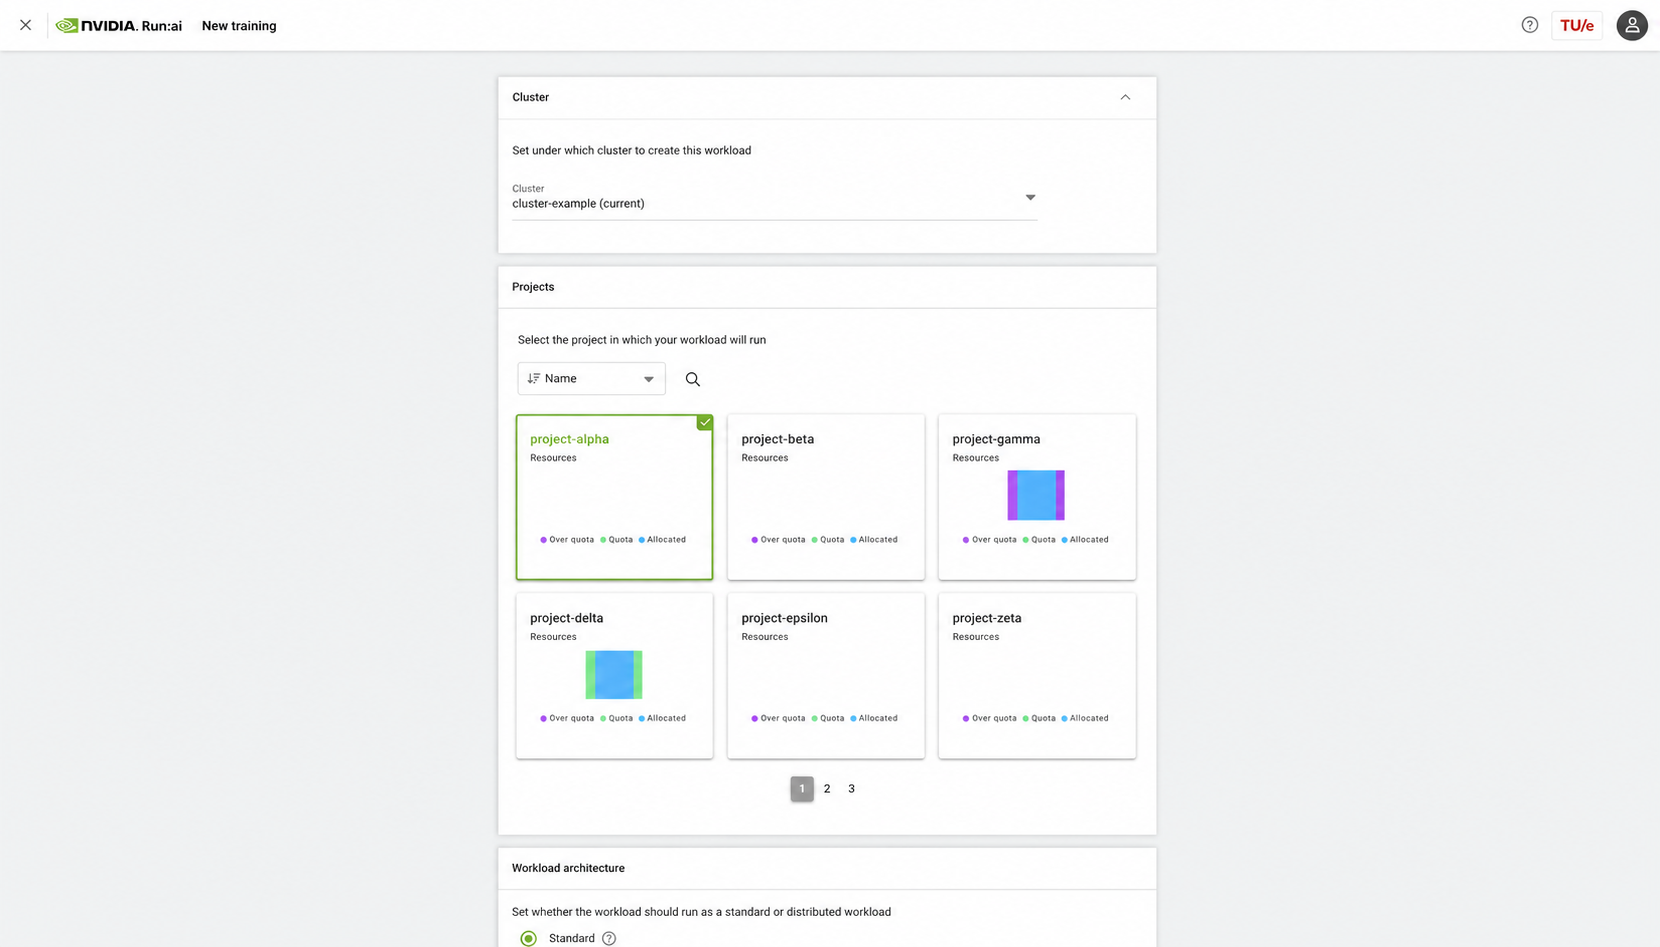Viewport: 1660px width, 947px height.
Task: Click the project-delta resource usage chart
Action: click(614, 674)
